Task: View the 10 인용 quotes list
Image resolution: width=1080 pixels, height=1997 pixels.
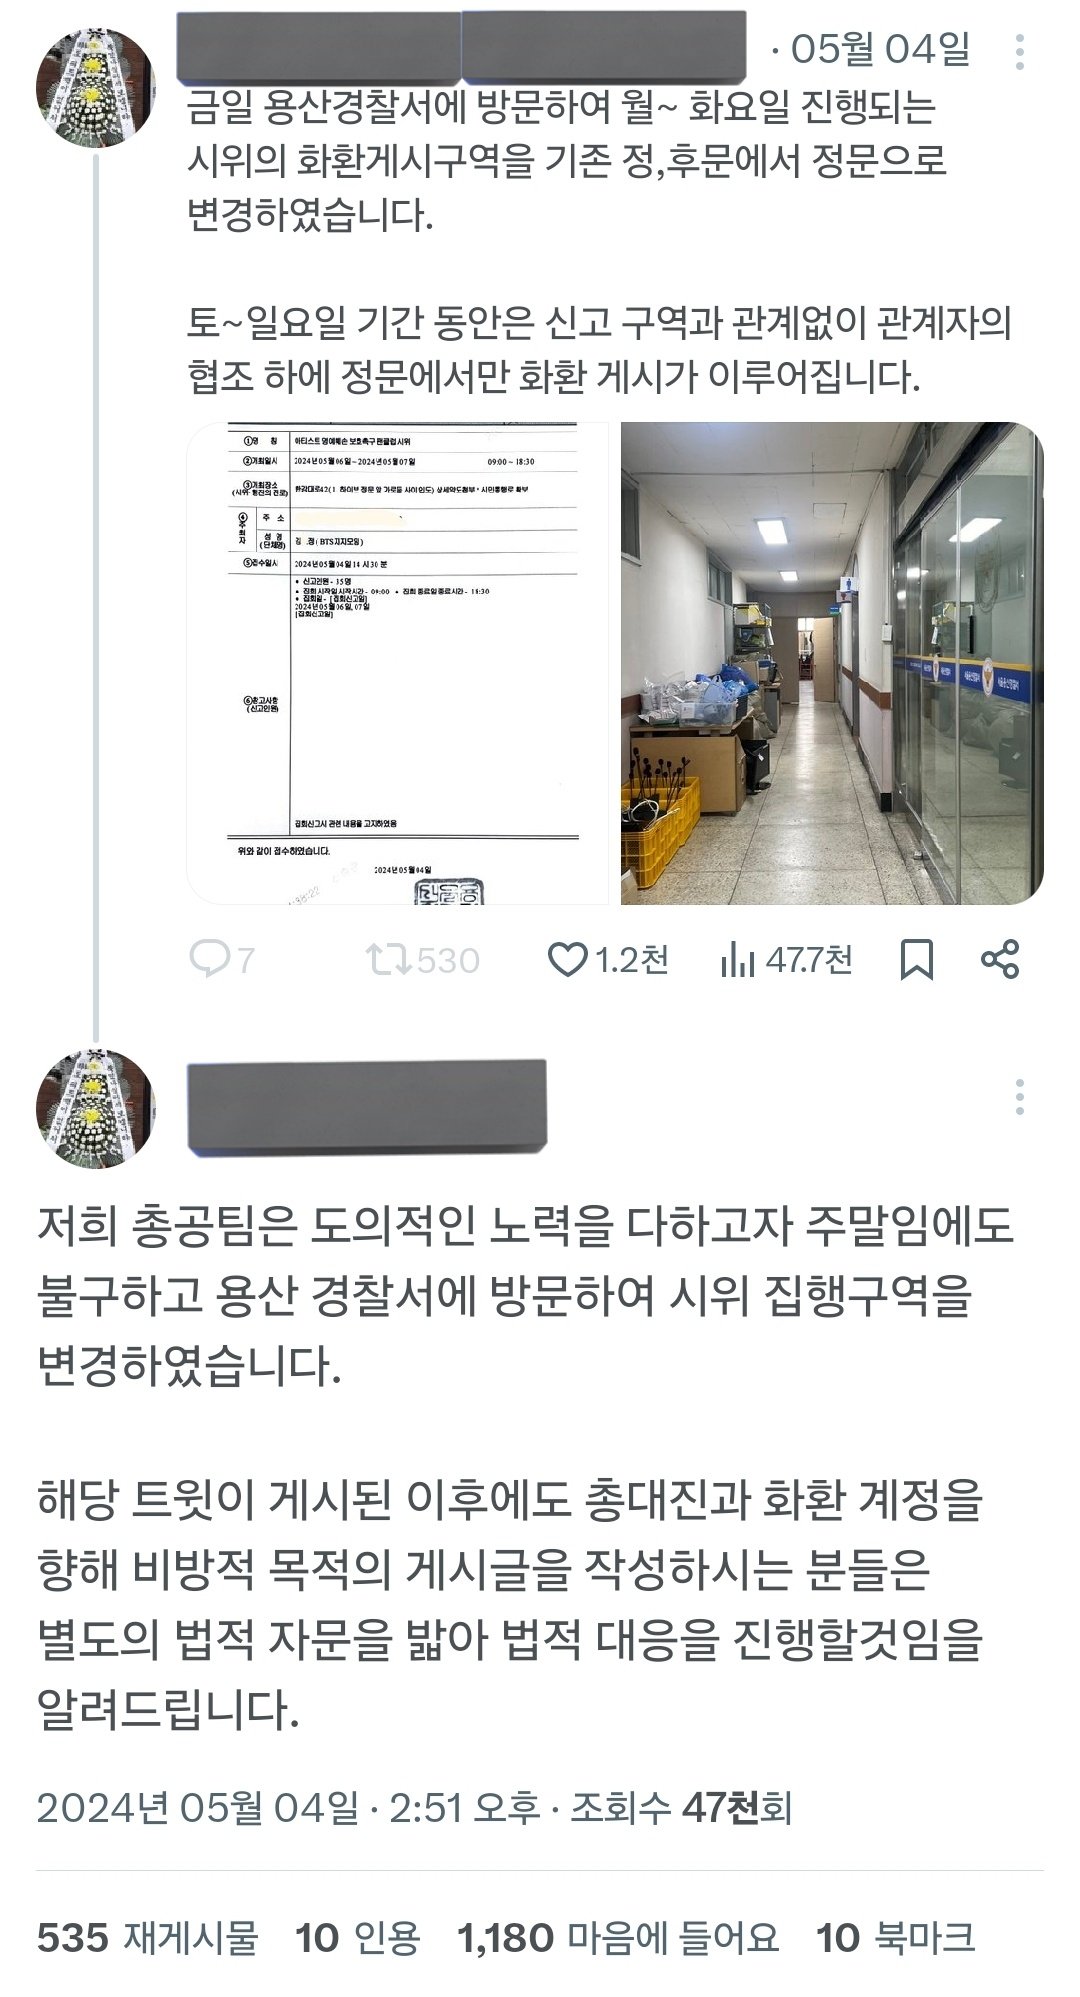Action: 358,1938
